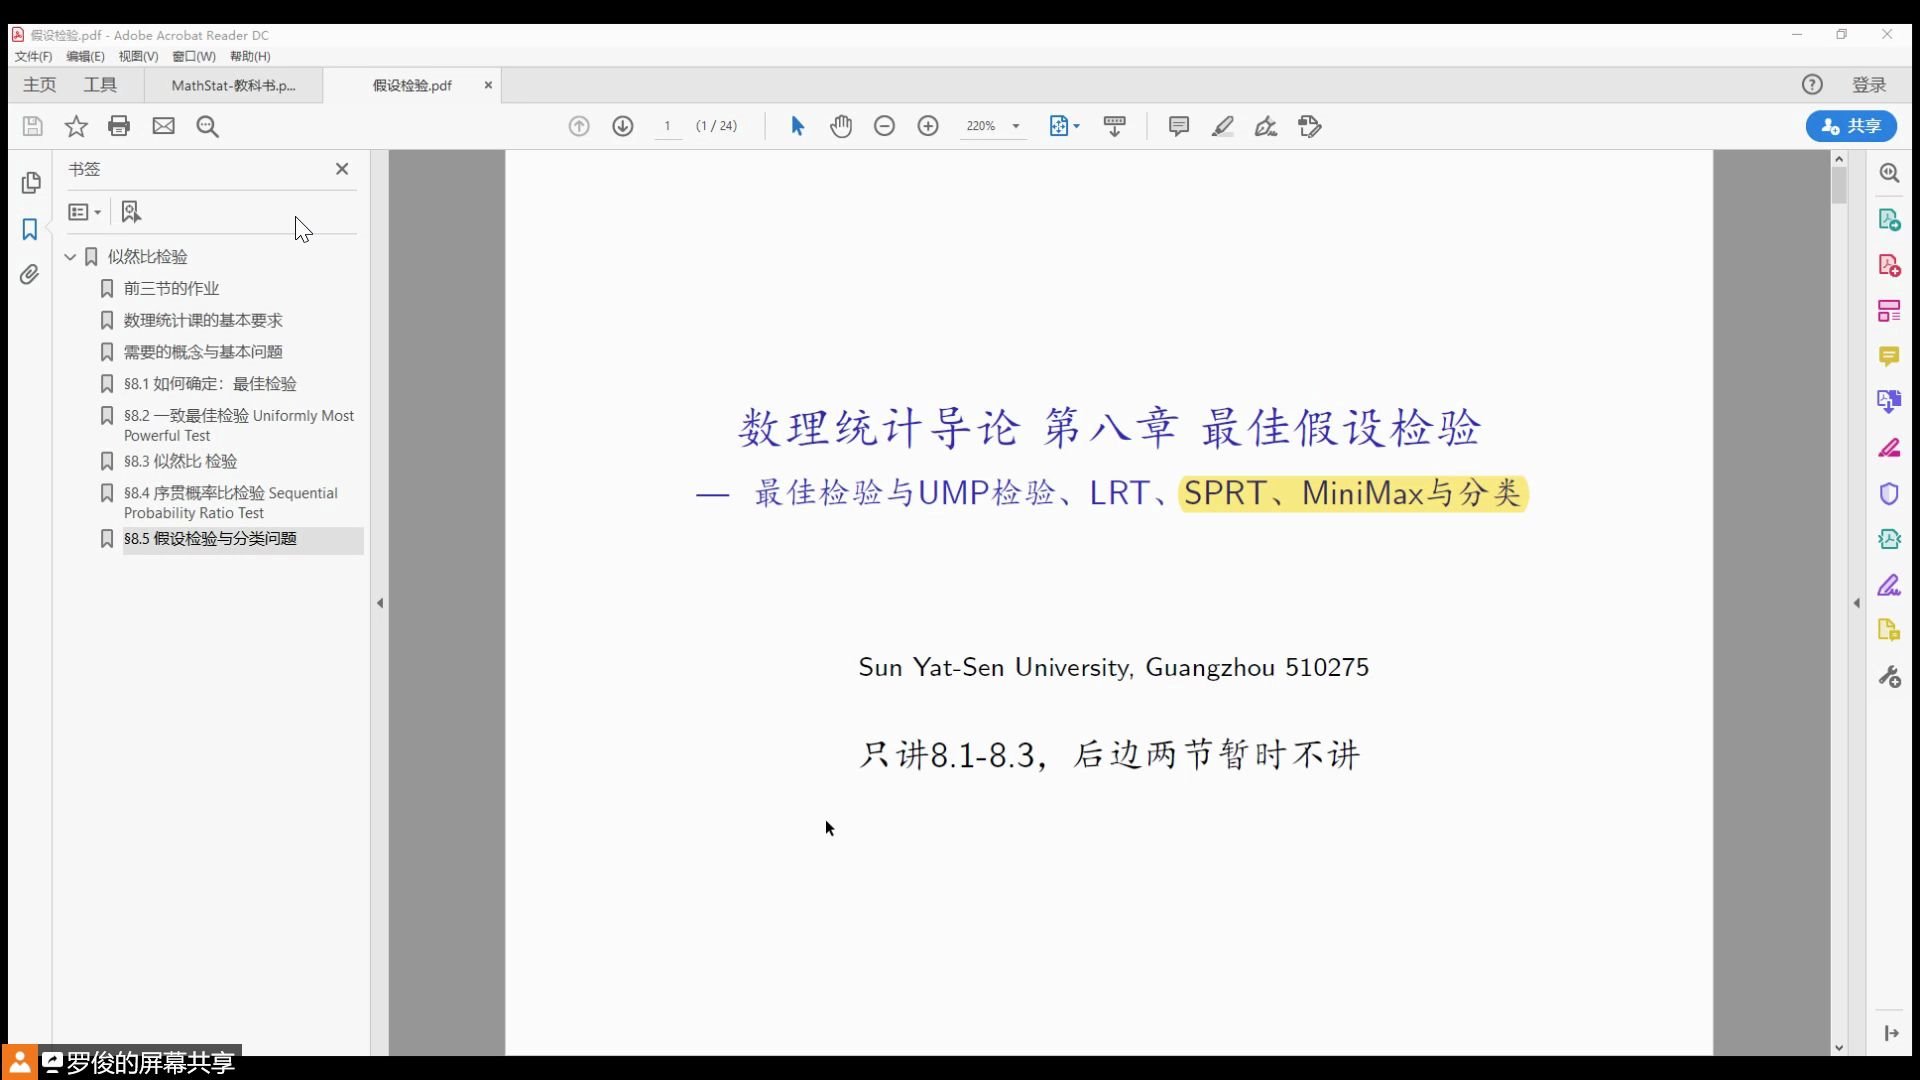
Task: Jump to §8.1 如何确定：最佳检验 bookmark
Action: coord(210,384)
